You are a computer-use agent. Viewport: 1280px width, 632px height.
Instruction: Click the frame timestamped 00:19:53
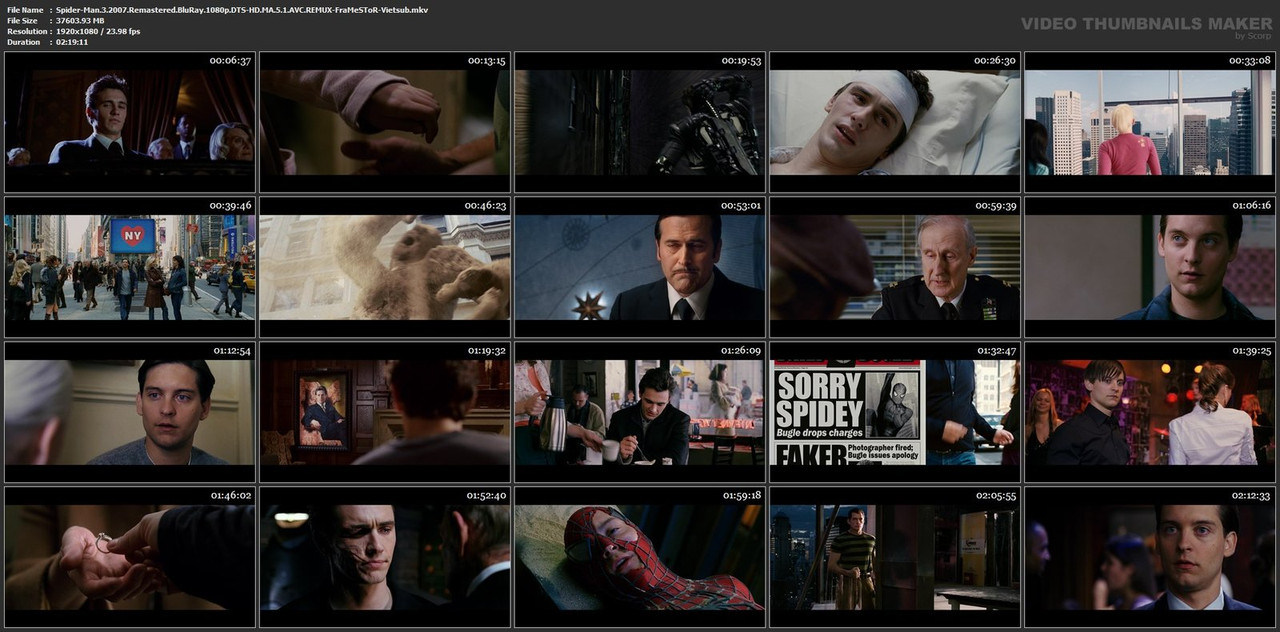tap(640, 122)
